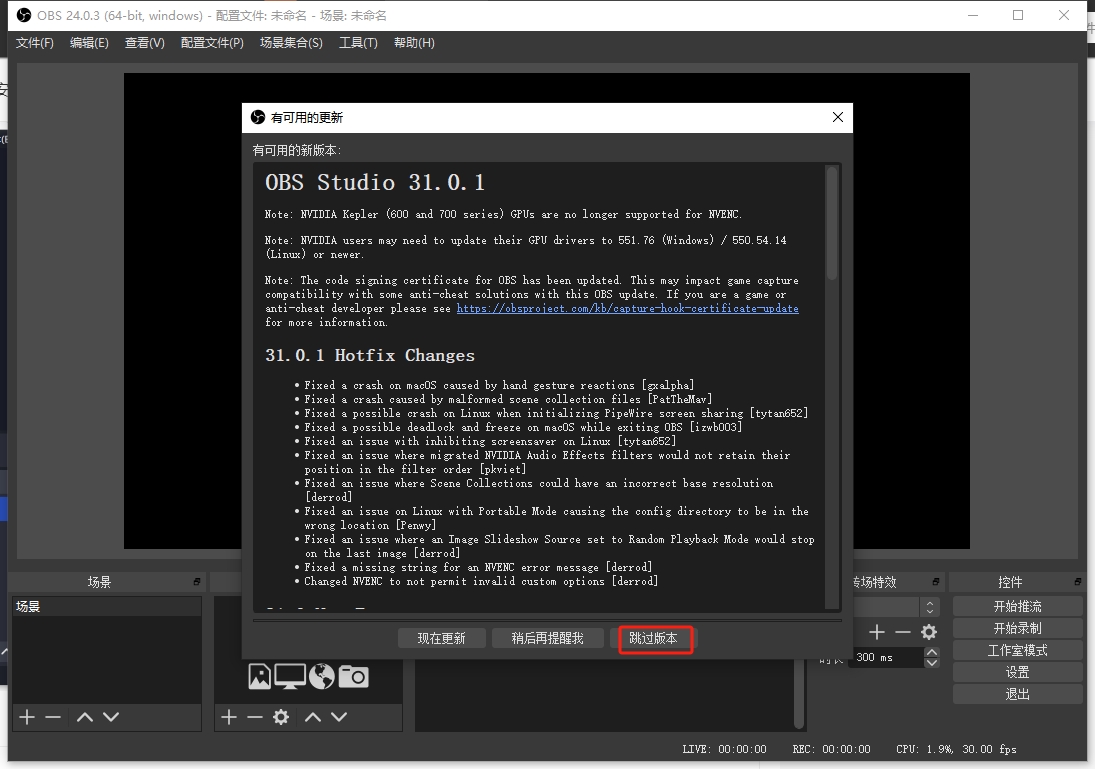Click the image source picture icon
The image size is (1095, 769).
pyautogui.click(x=260, y=676)
